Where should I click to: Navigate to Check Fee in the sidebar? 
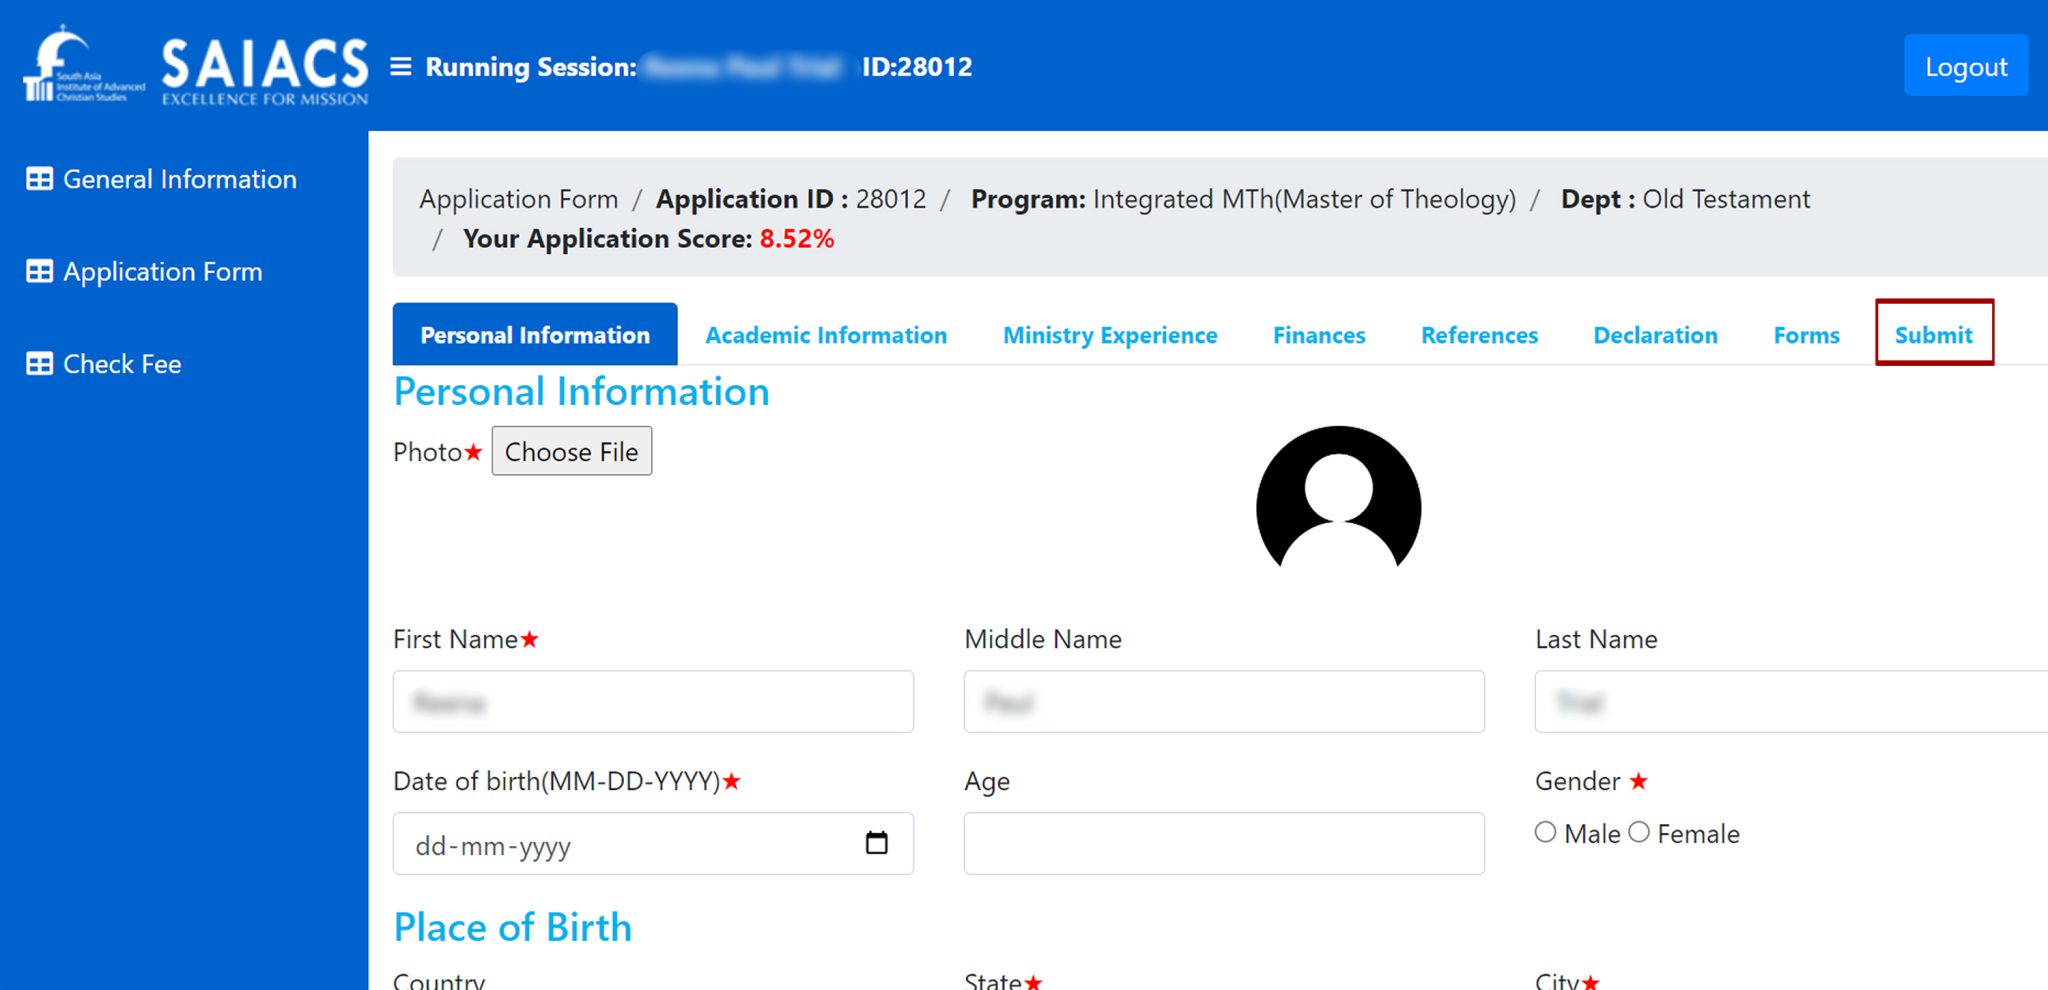pyautogui.click(x=121, y=364)
